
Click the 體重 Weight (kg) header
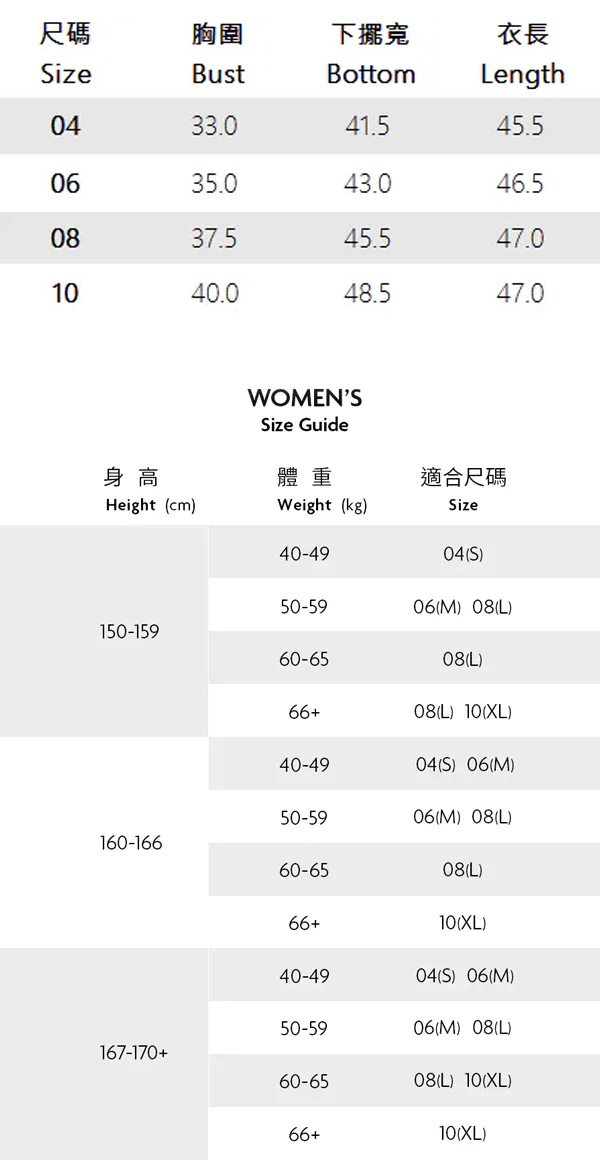click(321, 489)
